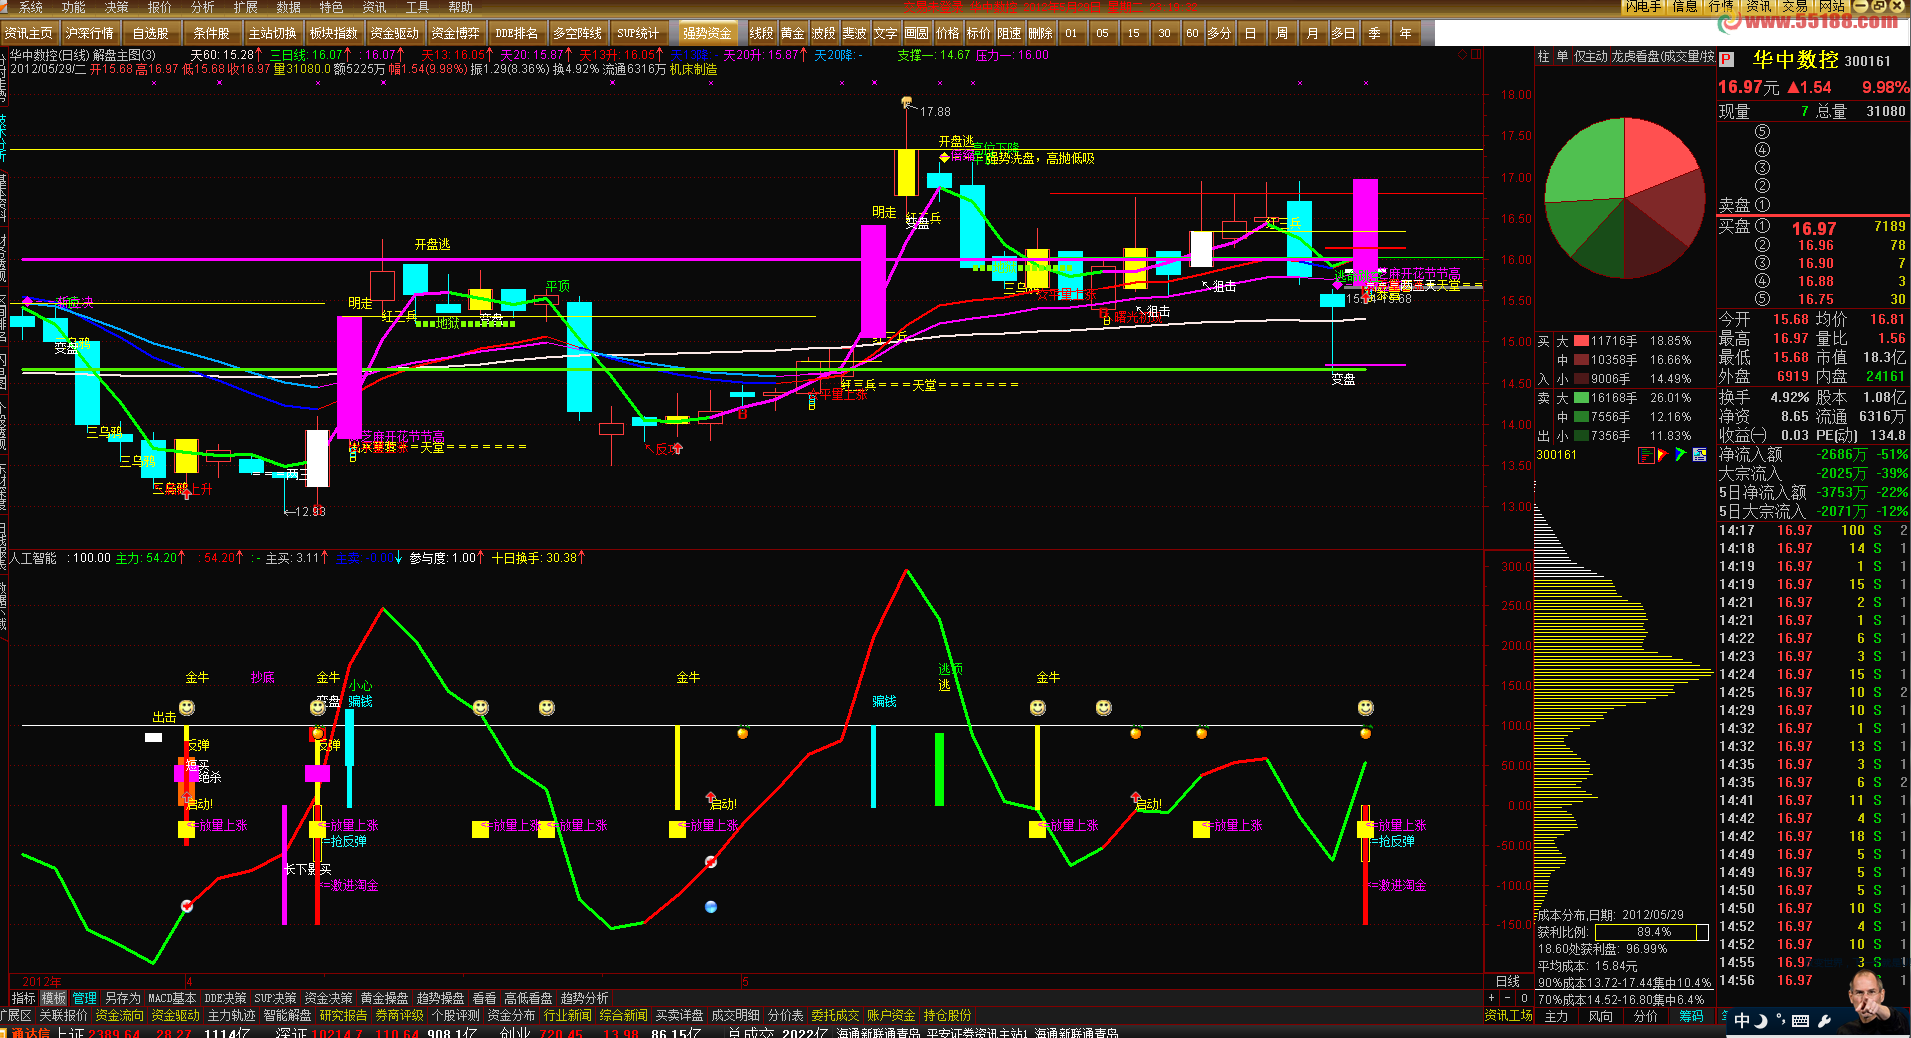Viewport: 1911px width, 1038px height.
Task: Open the blue panel icon beside 300161
Action: pyautogui.click(x=1699, y=455)
